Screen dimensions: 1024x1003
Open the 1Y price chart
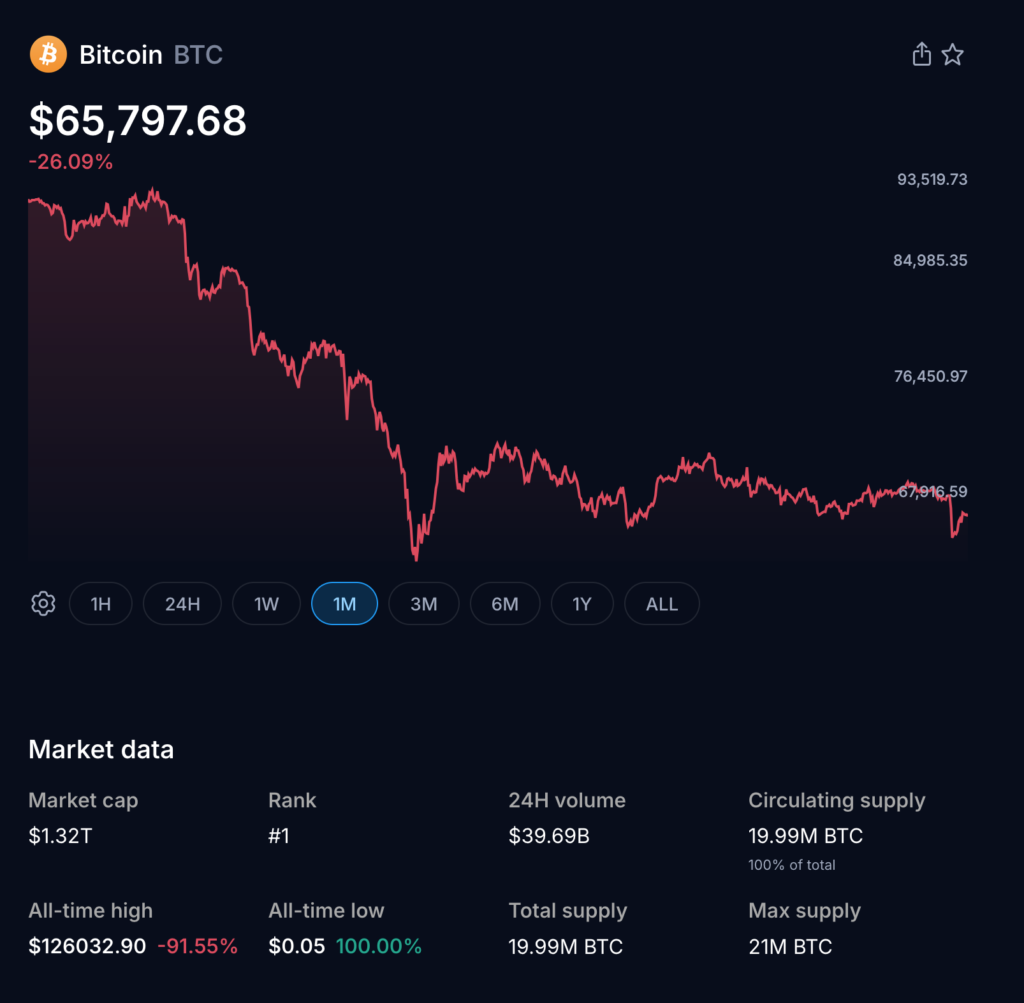pos(582,603)
